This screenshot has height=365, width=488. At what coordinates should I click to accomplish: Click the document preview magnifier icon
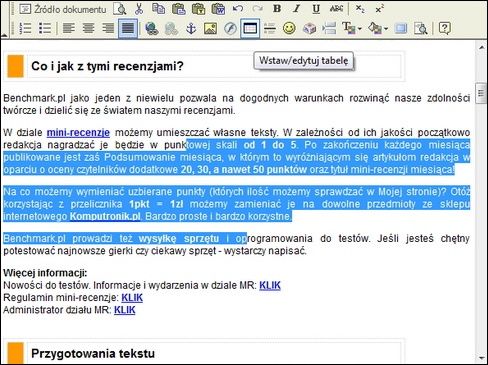[x=119, y=9]
